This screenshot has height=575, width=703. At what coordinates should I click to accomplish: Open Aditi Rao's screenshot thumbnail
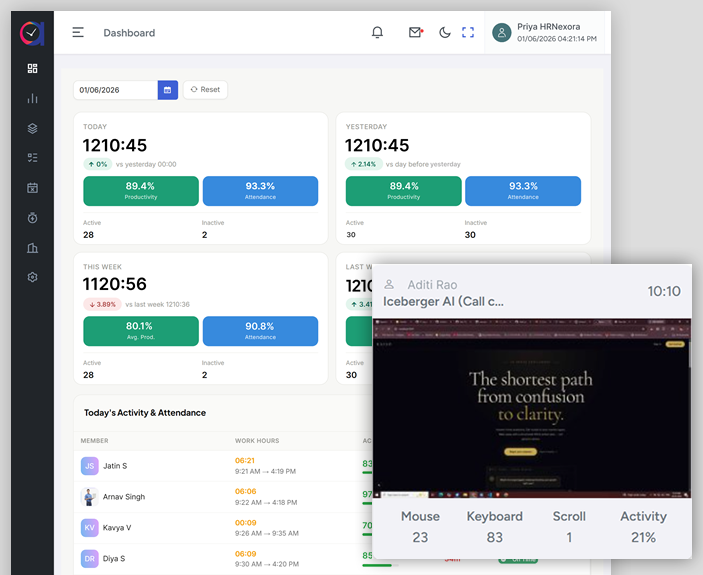(532, 408)
